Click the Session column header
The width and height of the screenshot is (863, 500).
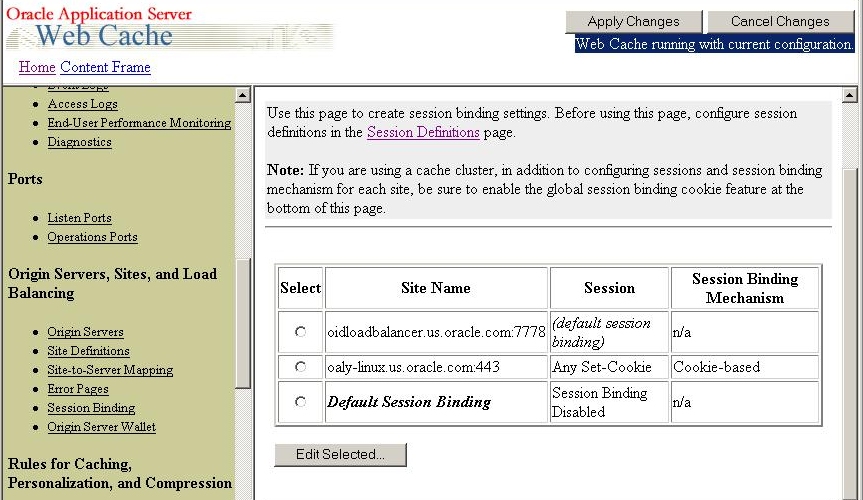(609, 288)
